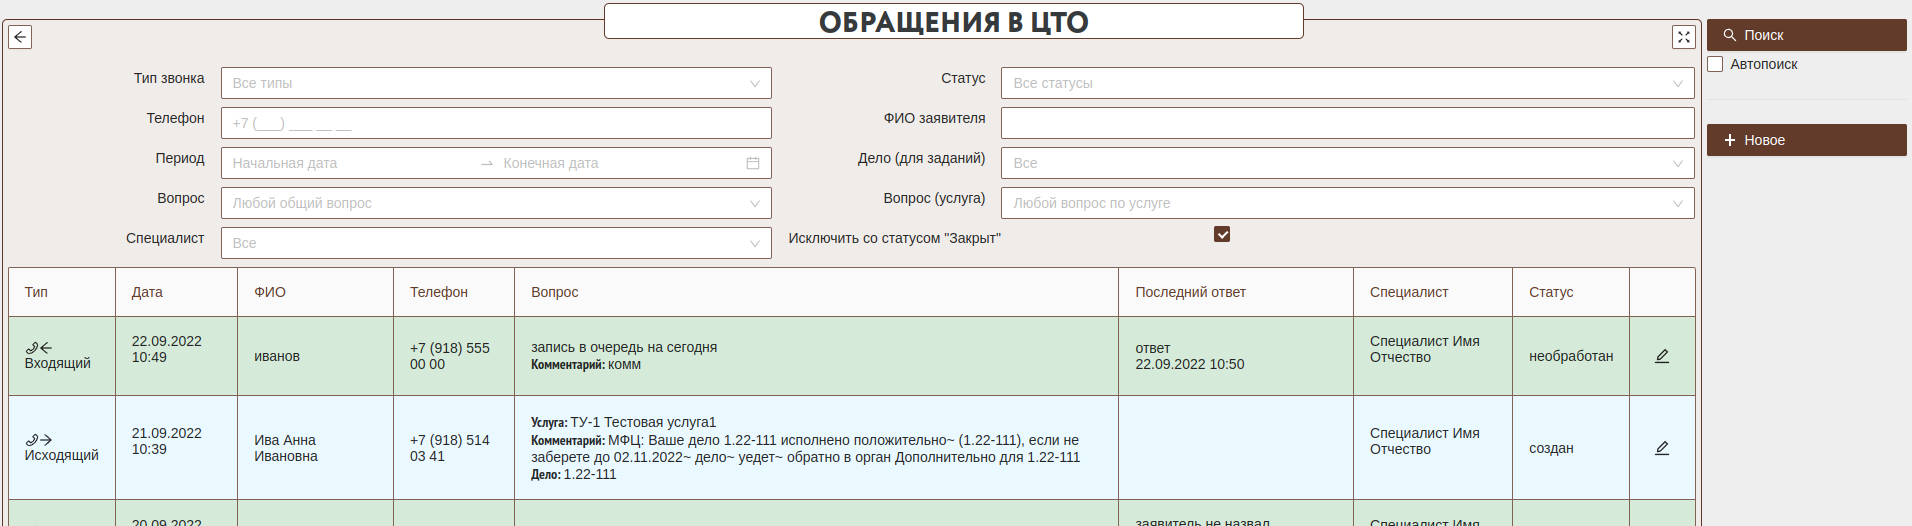Open the Тип звонка dropdown
Viewport: 1912px width, 526px height.
pos(495,83)
